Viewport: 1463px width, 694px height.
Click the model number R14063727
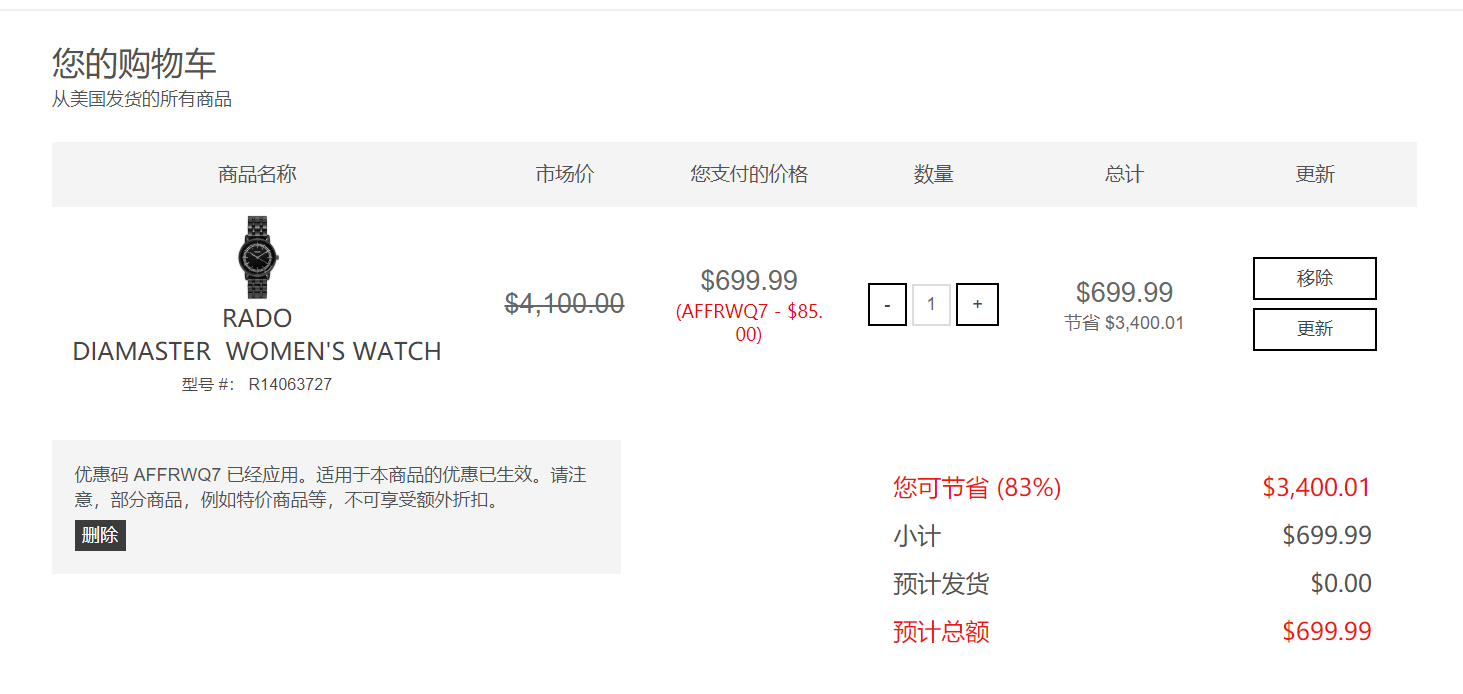tap(290, 385)
